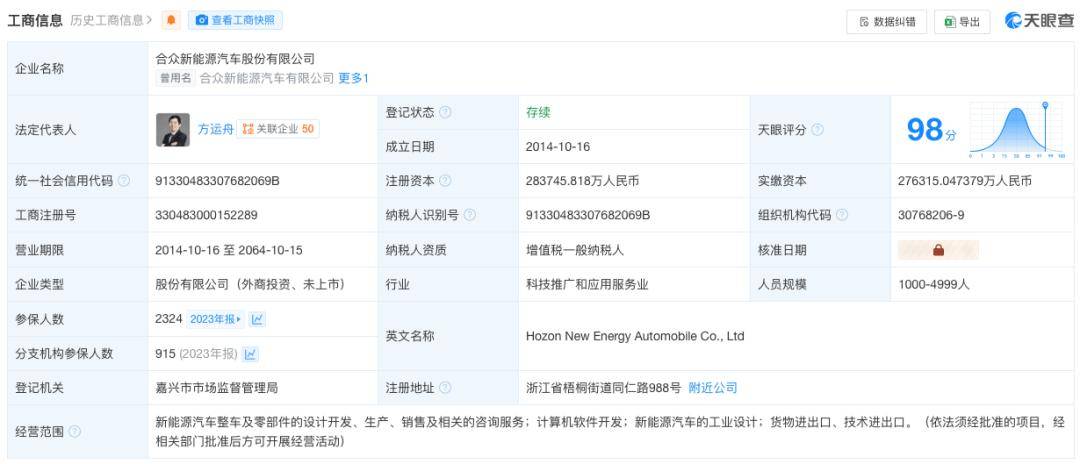1080x464 pixels.
Task: Click organization code 30768206-9
Action: [x=931, y=215]
